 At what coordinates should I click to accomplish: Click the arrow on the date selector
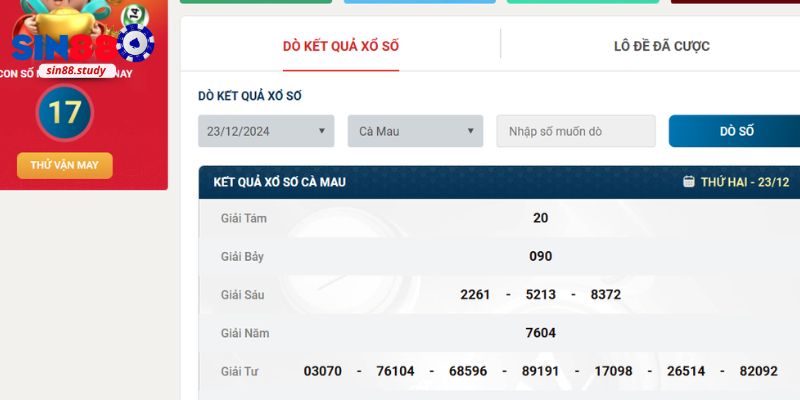coord(322,131)
